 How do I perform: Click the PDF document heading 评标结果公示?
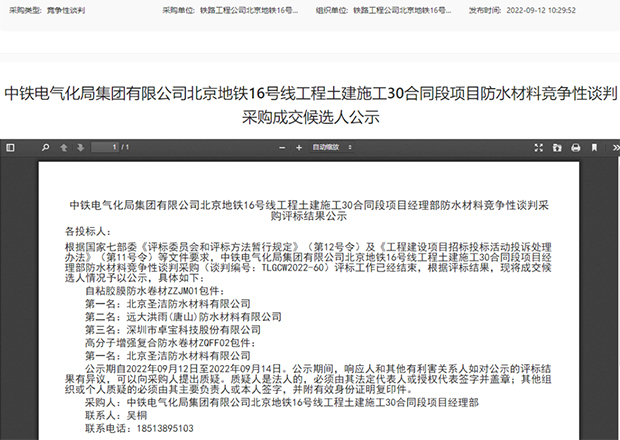308,210
